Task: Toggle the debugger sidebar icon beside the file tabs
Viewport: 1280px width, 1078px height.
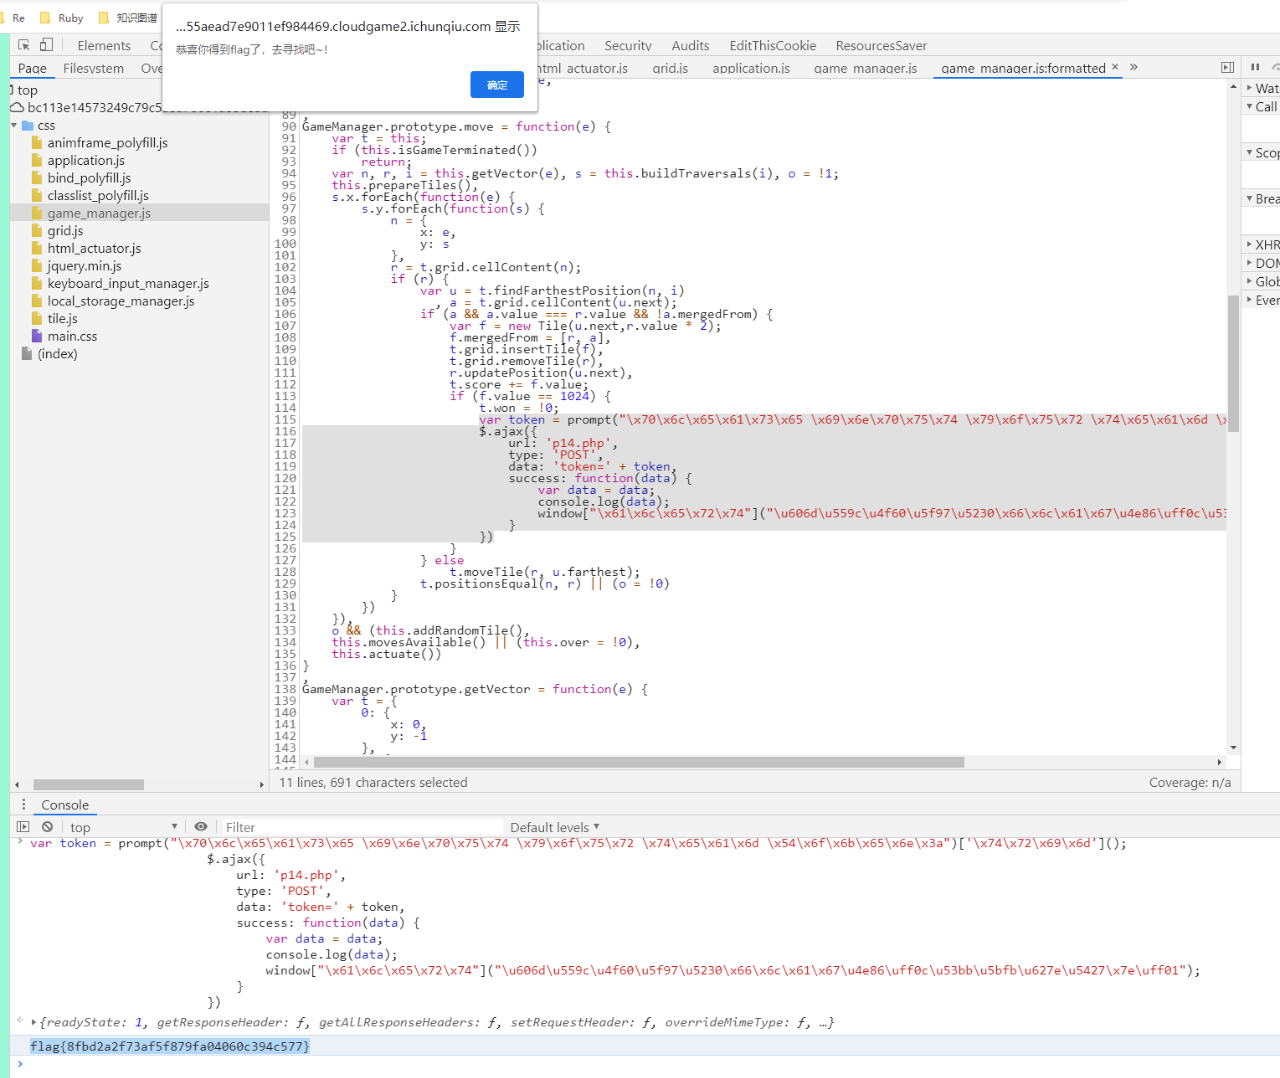Action: click(1227, 67)
